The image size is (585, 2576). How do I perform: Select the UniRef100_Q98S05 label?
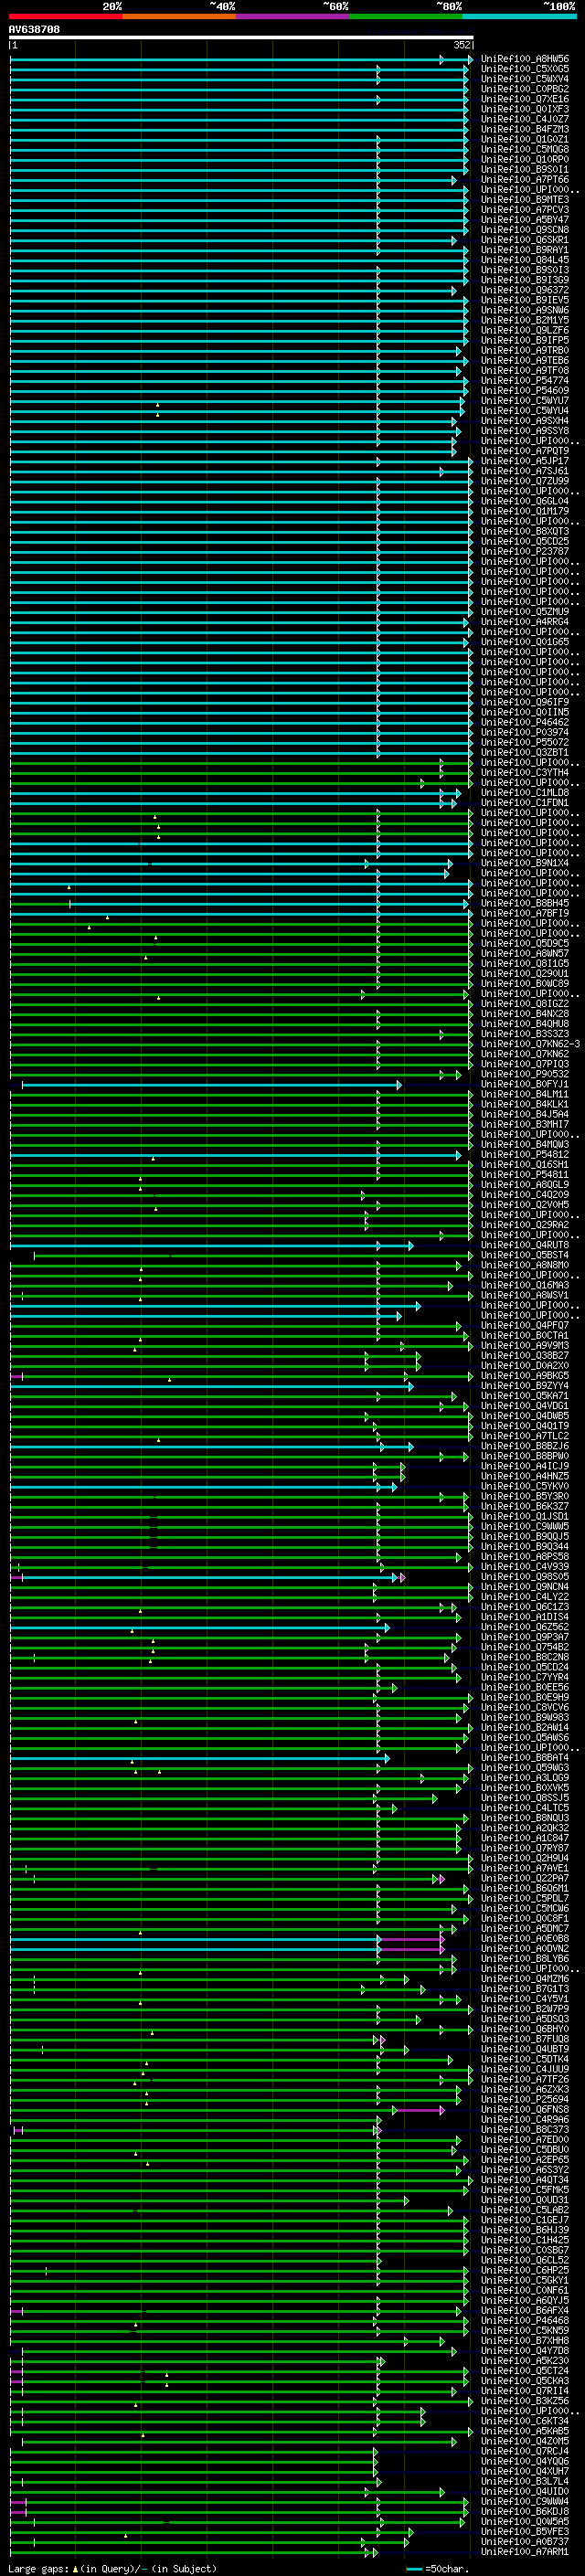pyautogui.click(x=525, y=1577)
